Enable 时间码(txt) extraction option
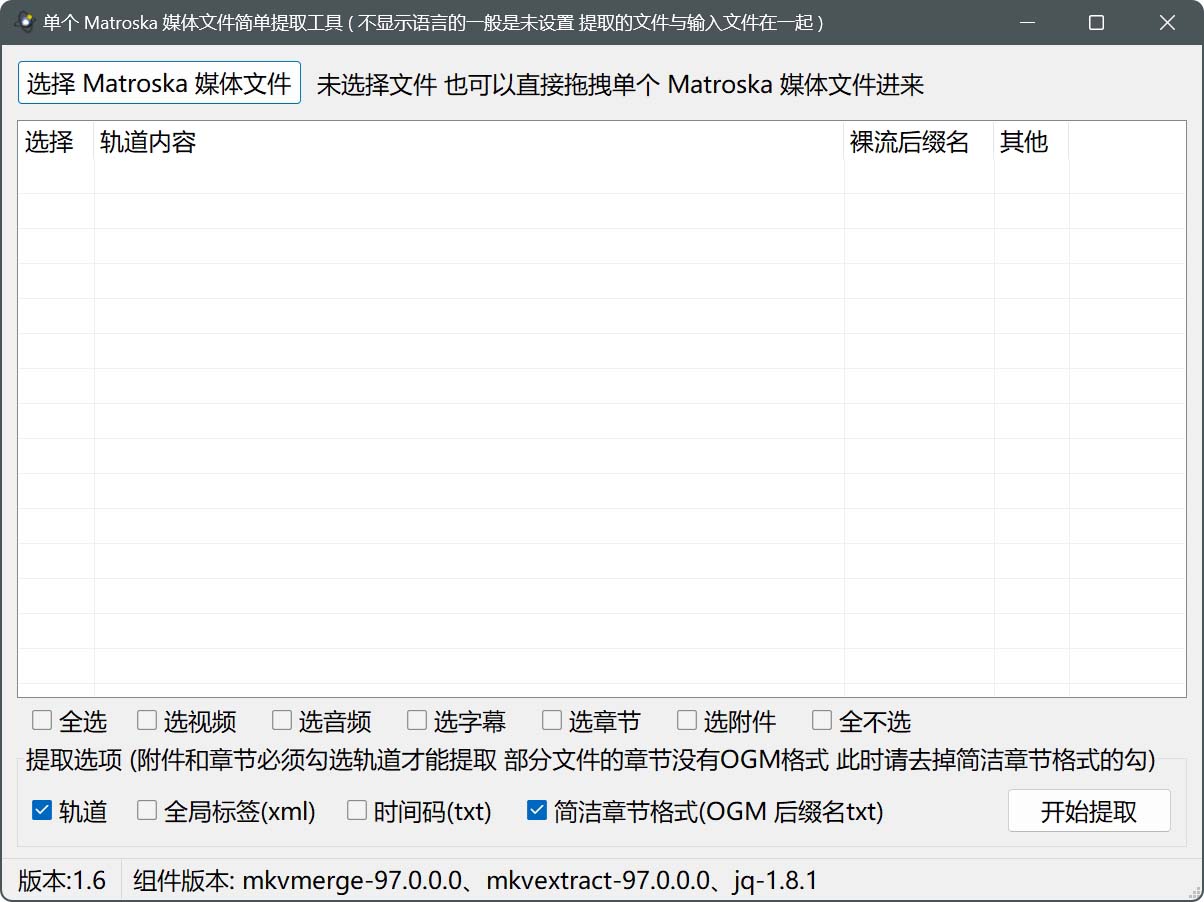Screen dimensions: 1204x902 click(x=357, y=811)
